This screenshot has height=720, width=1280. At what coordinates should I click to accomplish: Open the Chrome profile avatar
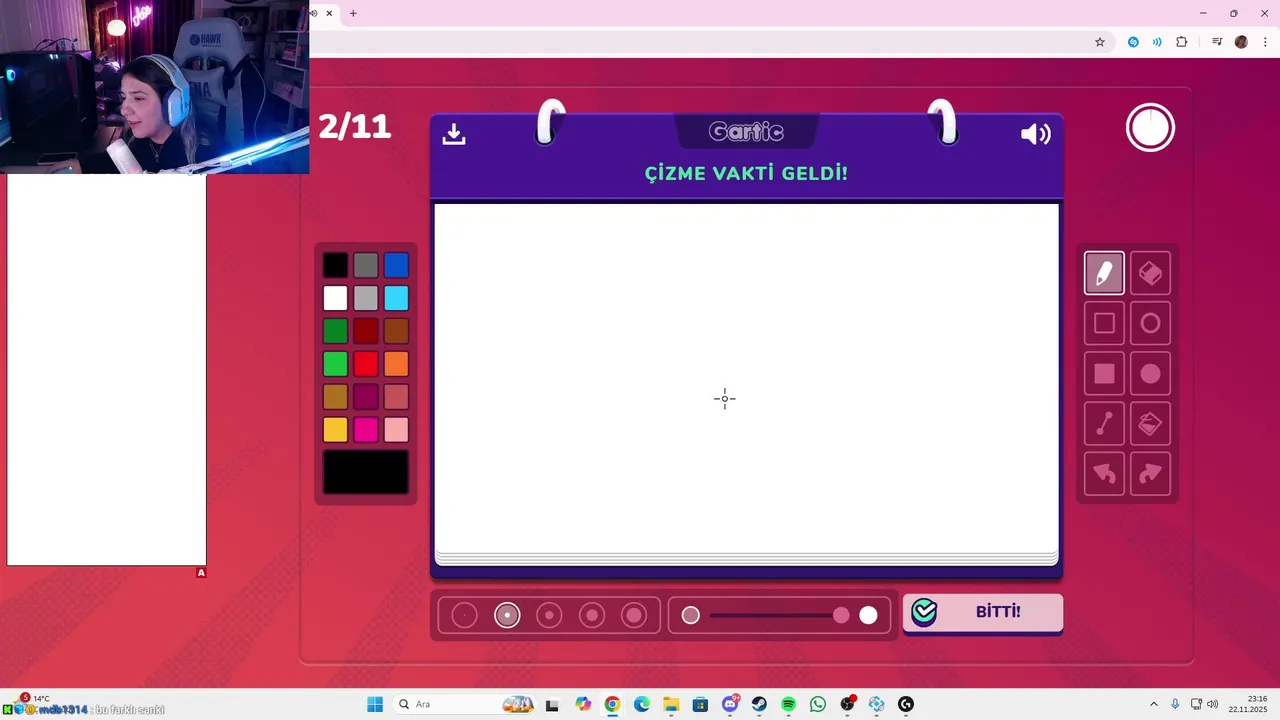[x=1241, y=42]
